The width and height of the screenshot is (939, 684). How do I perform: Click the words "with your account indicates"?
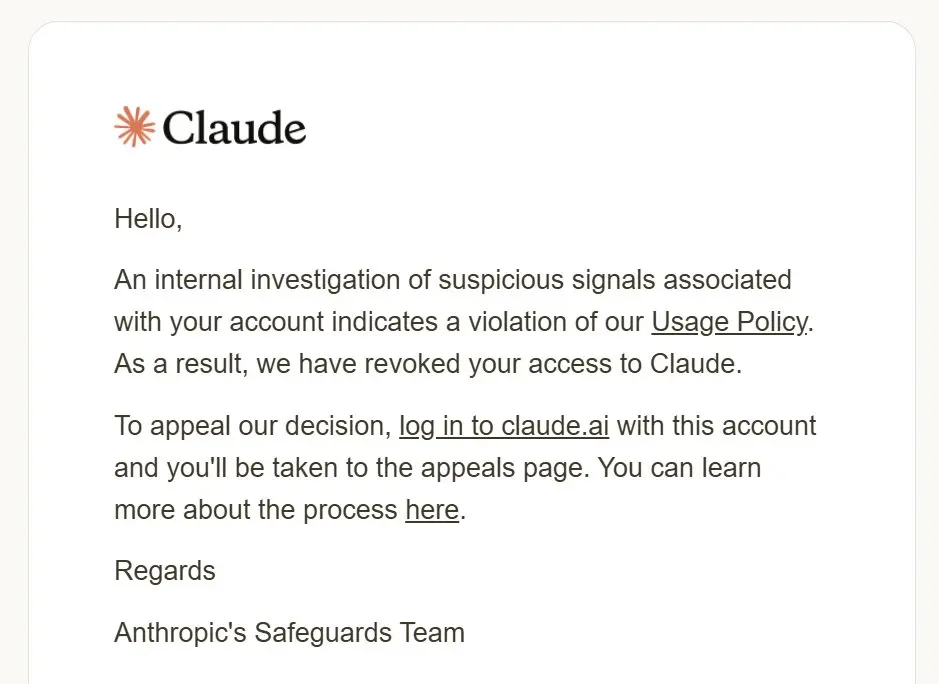[x=275, y=322]
